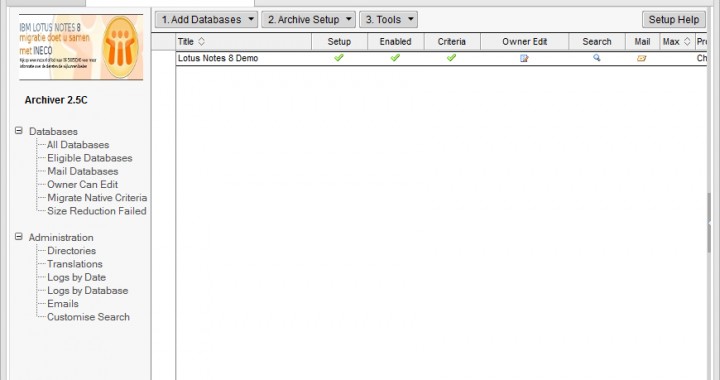Sort by the Title column header

(243, 42)
